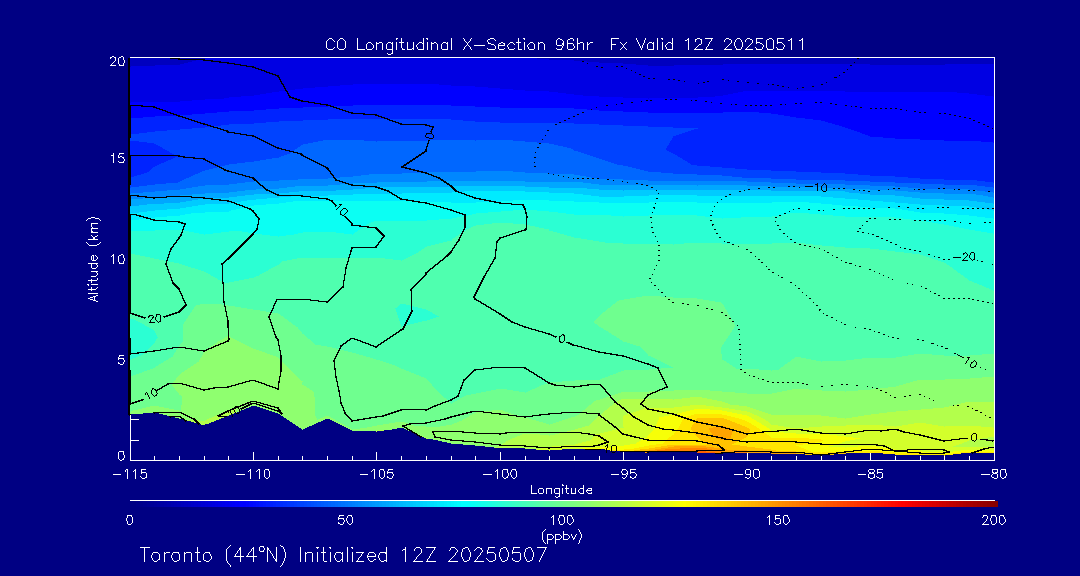The height and width of the screenshot is (576, 1080).
Task: Click the "Altitude (km)" vertical axis label
Action: point(93,259)
